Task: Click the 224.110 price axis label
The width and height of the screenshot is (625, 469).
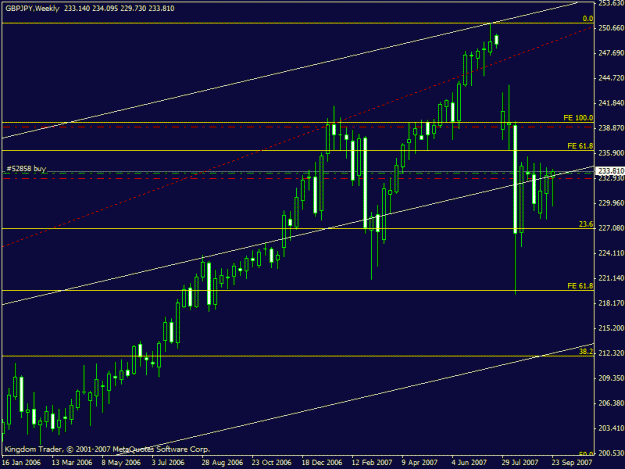Action: pos(611,253)
